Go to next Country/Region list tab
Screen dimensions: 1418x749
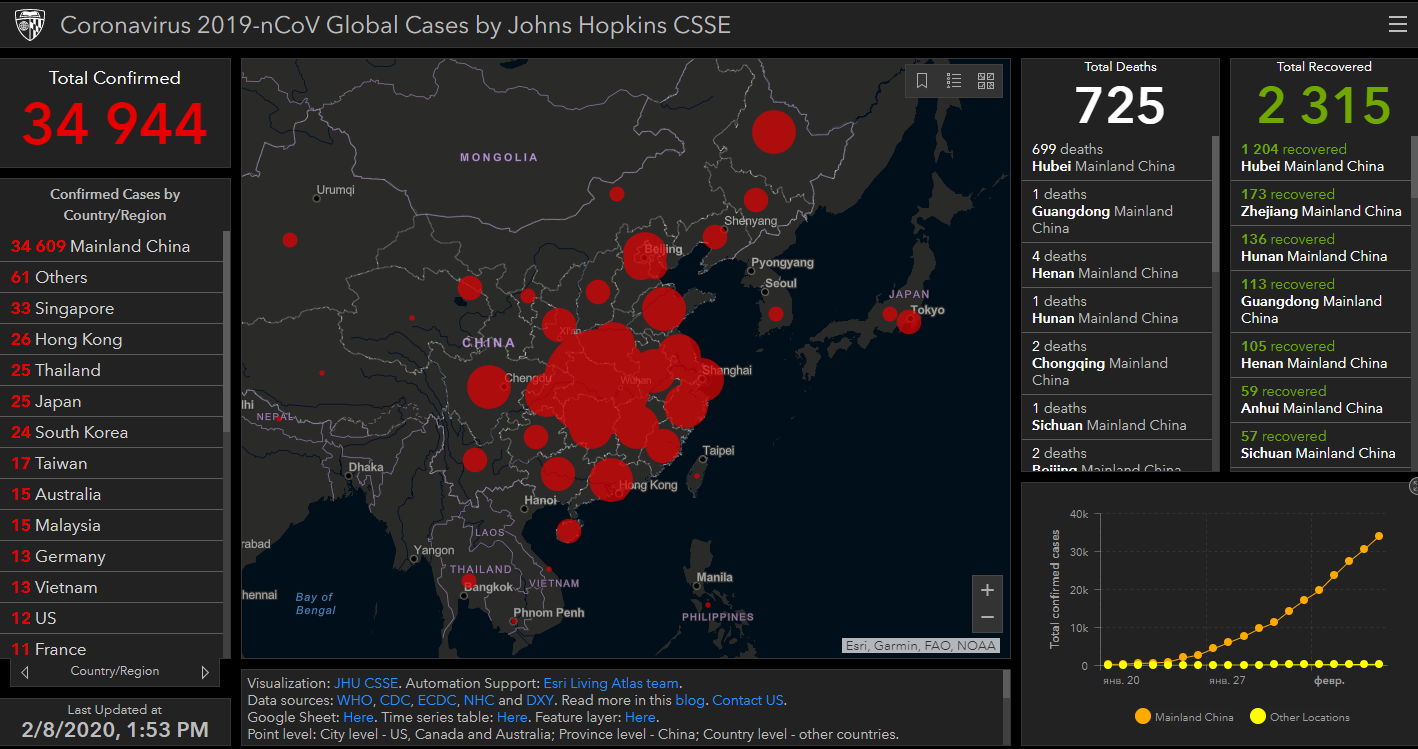click(x=205, y=672)
